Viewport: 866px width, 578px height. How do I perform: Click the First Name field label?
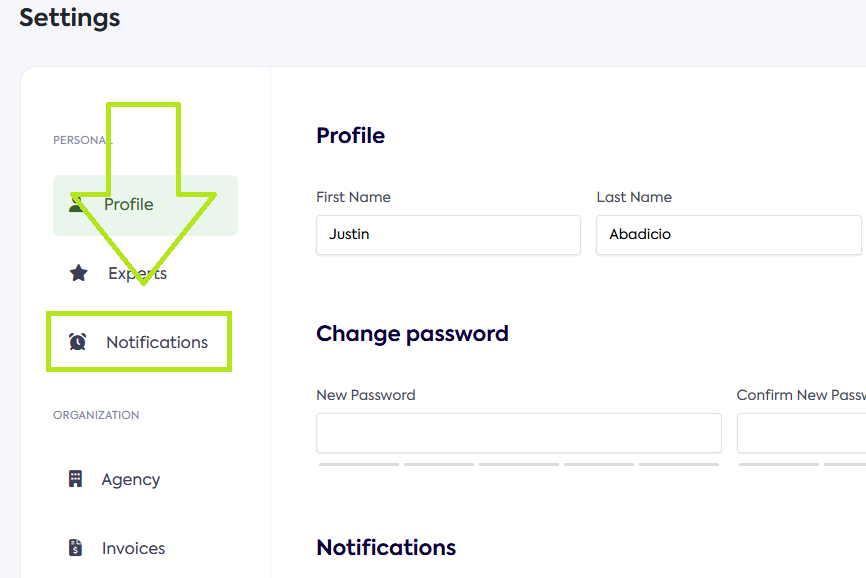353,197
